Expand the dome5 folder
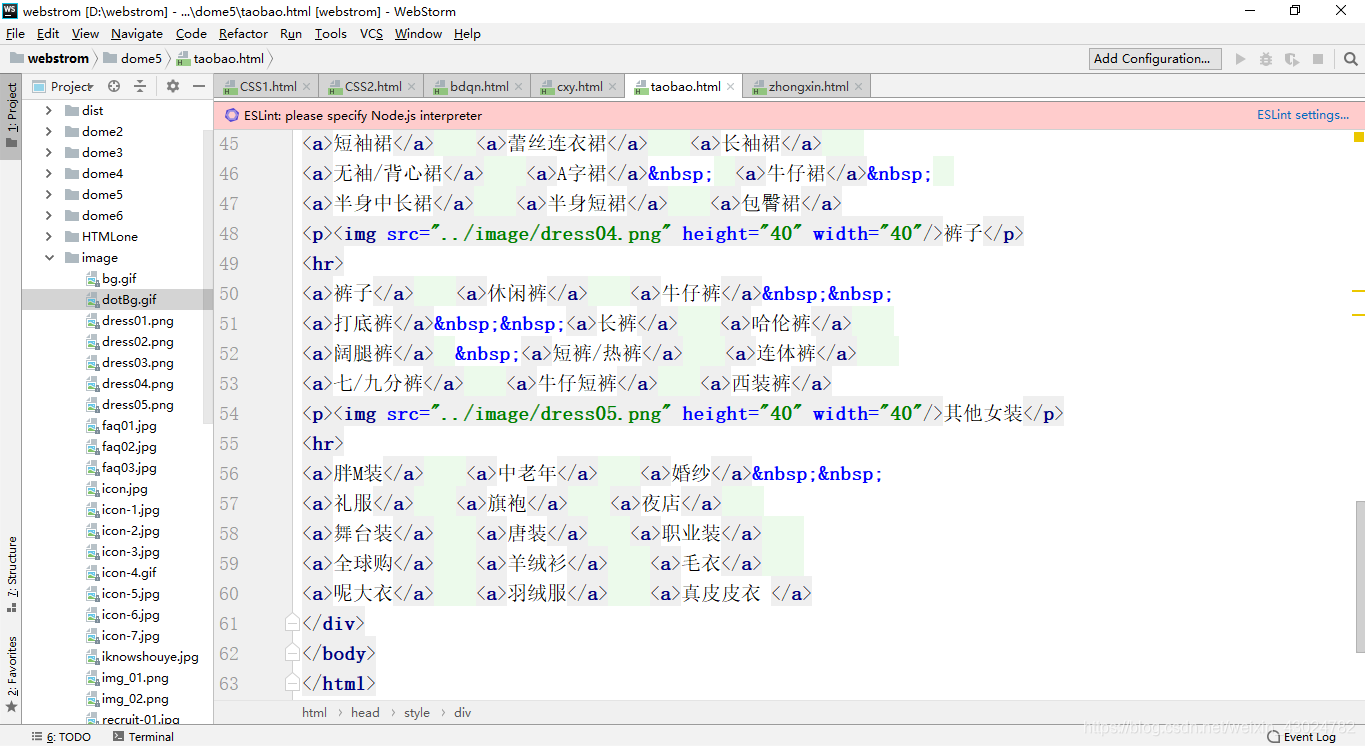Screen dimensions: 1365x746 (49, 195)
